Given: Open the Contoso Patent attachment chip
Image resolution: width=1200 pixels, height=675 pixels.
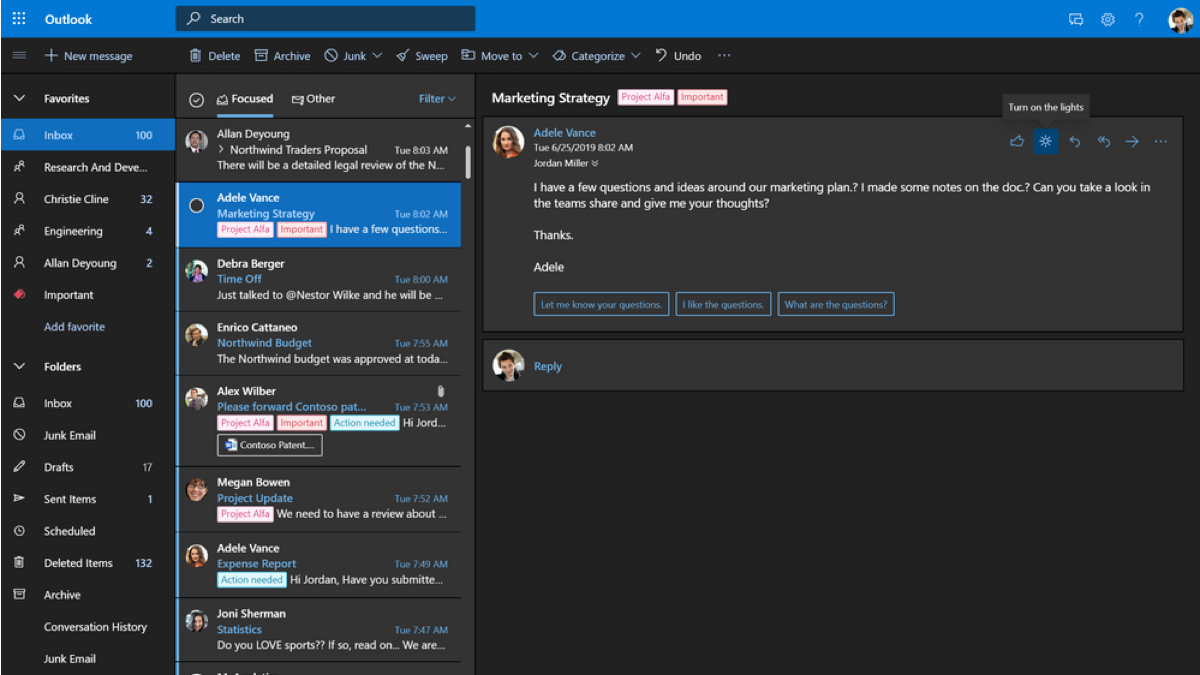Looking at the screenshot, I should point(270,445).
